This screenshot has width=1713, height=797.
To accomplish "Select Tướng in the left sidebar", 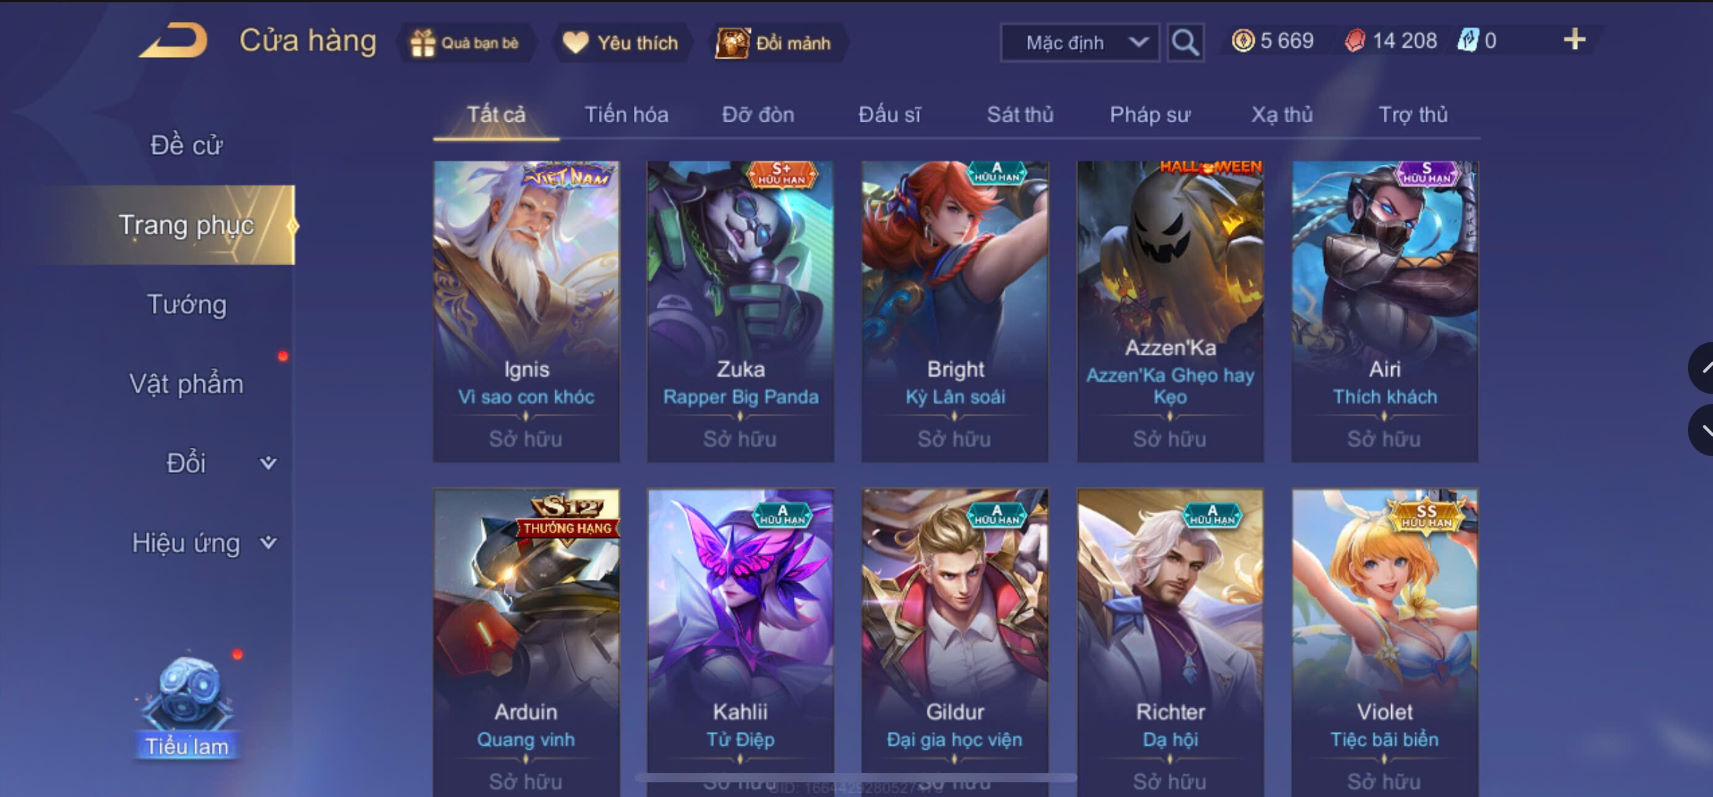I will [x=187, y=304].
